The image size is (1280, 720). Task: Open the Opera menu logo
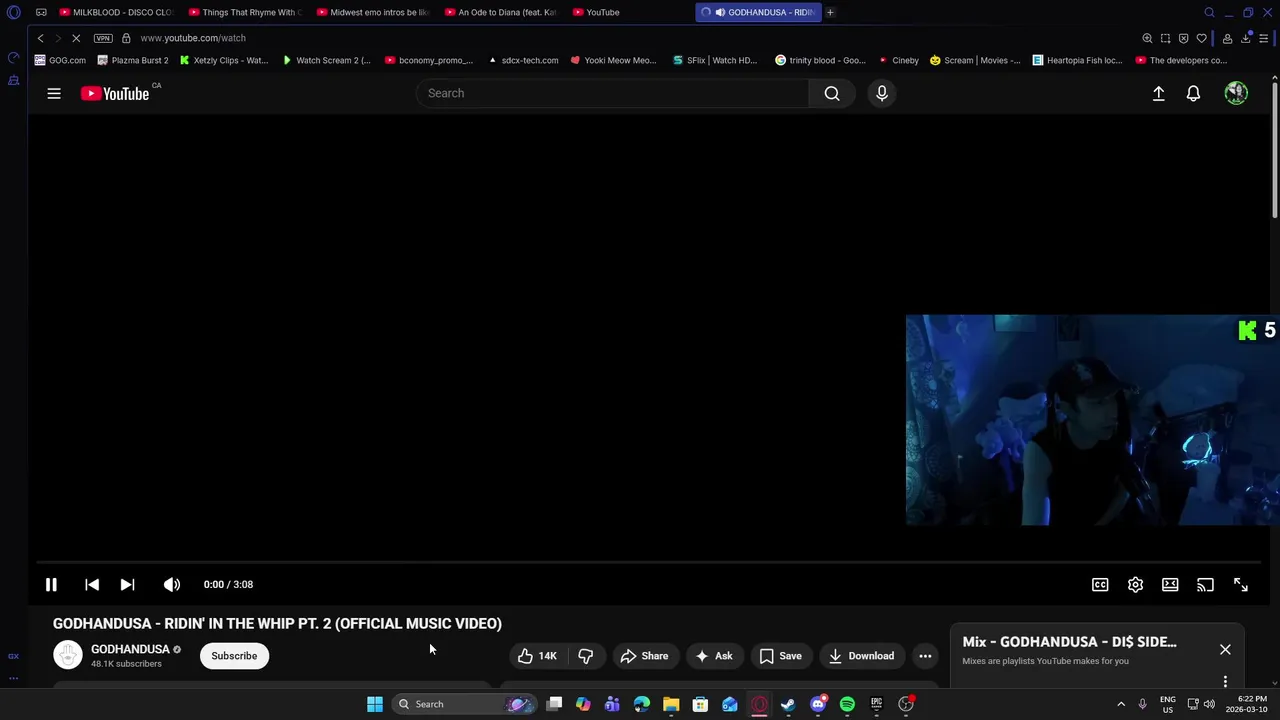pyautogui.click(x=13, y=12)
